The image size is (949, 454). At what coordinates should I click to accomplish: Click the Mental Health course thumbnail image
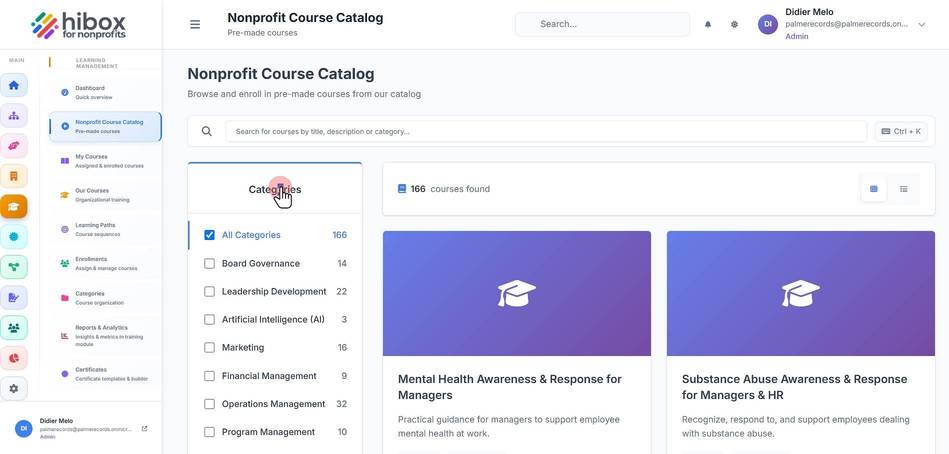[x=517, y=293]
